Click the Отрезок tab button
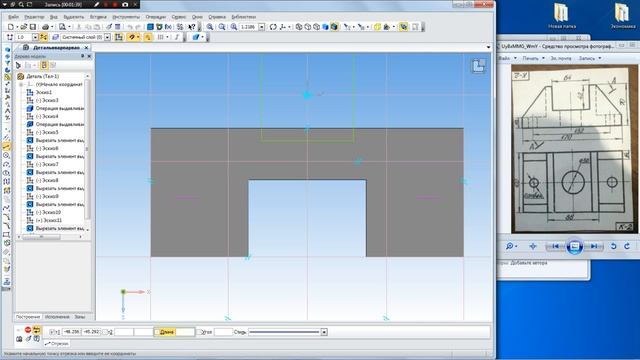 click(57, 344)
